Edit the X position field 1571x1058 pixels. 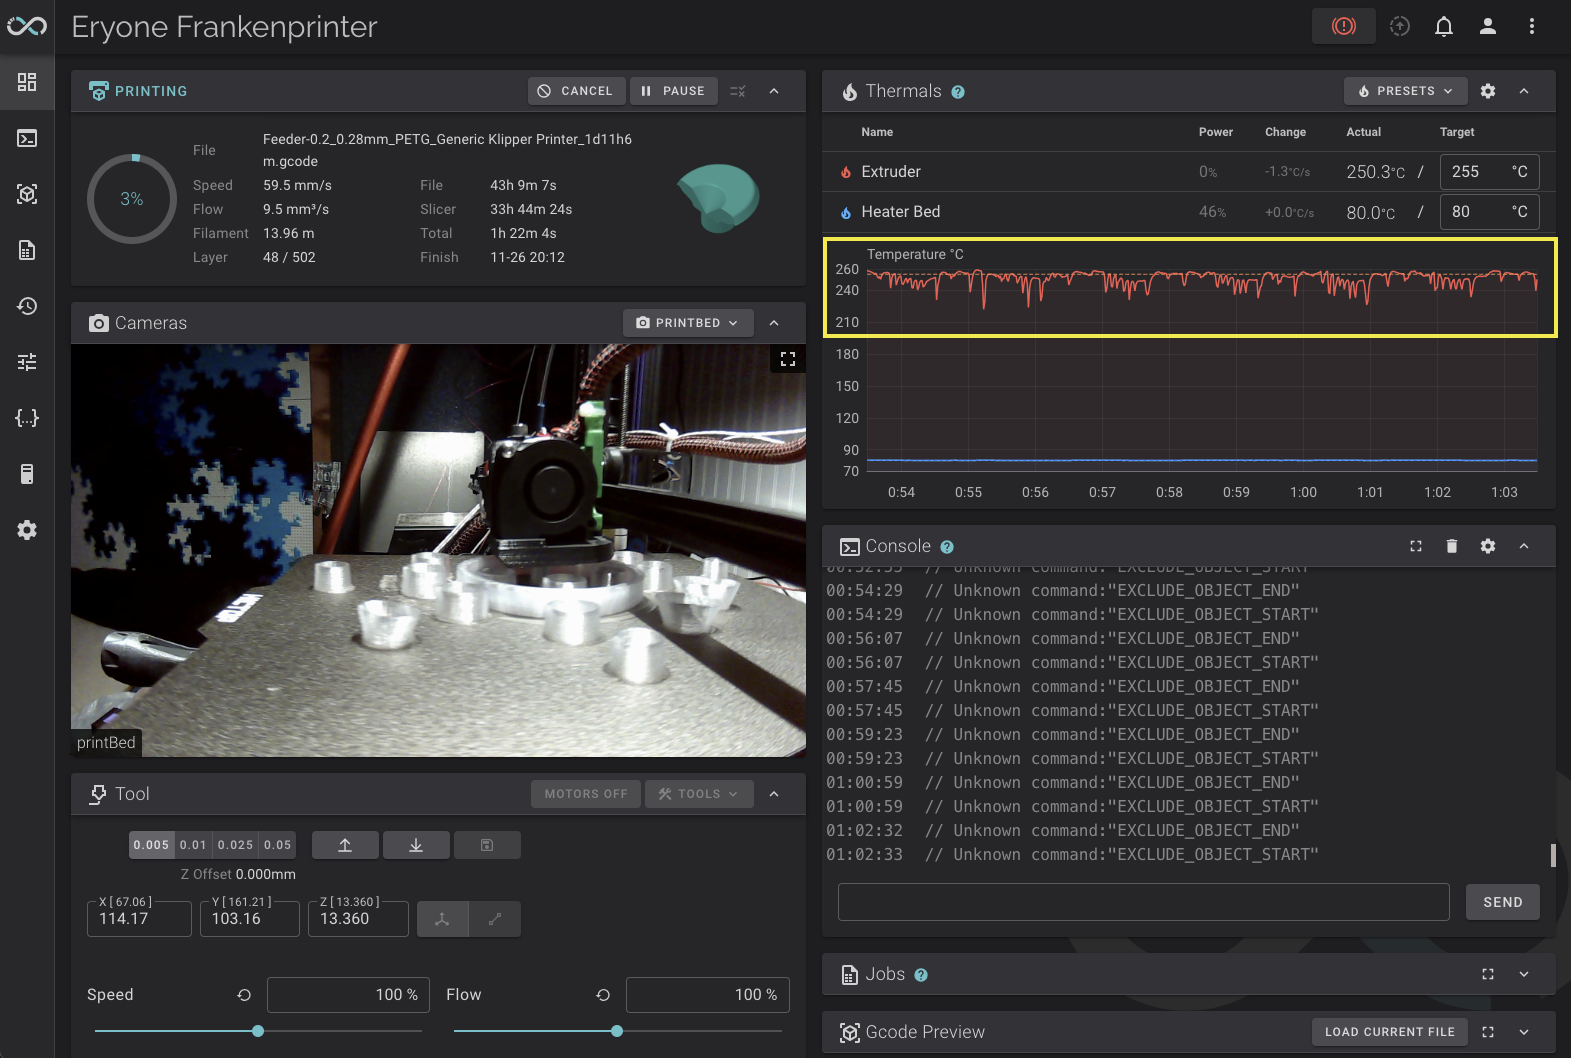[139, 918]
